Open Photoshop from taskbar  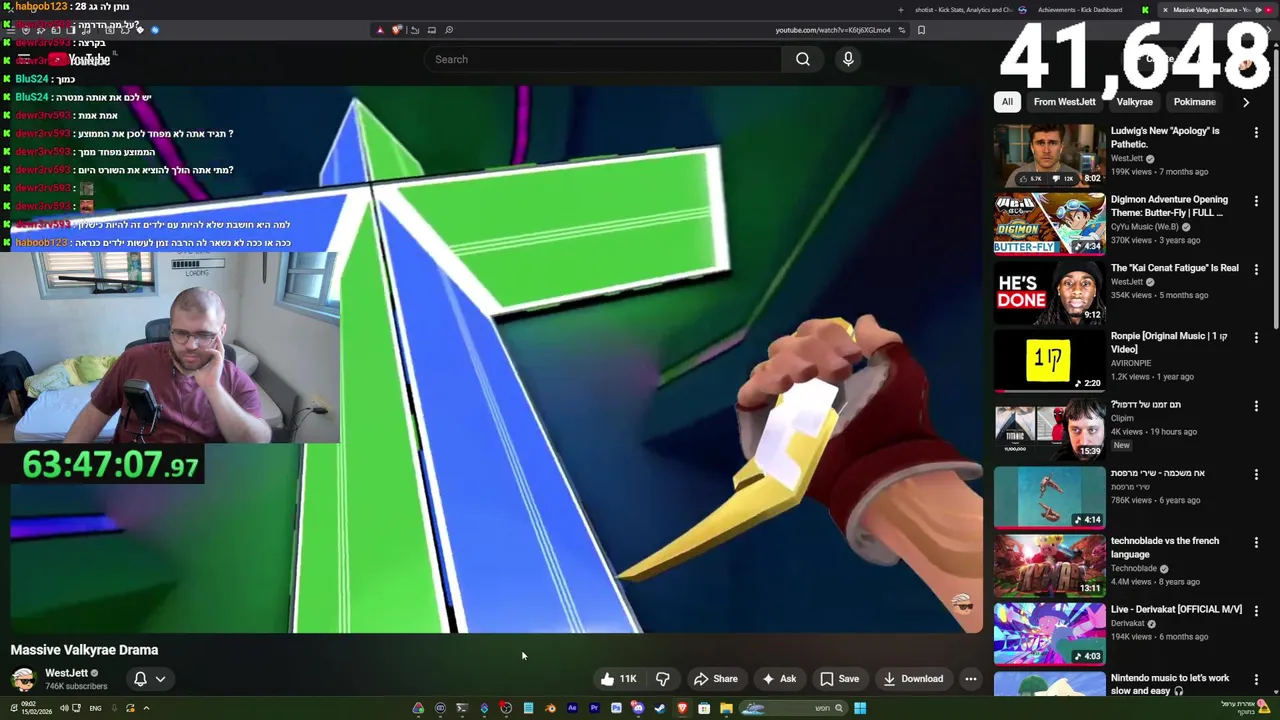pyautogui.click(x=616, y=708)
